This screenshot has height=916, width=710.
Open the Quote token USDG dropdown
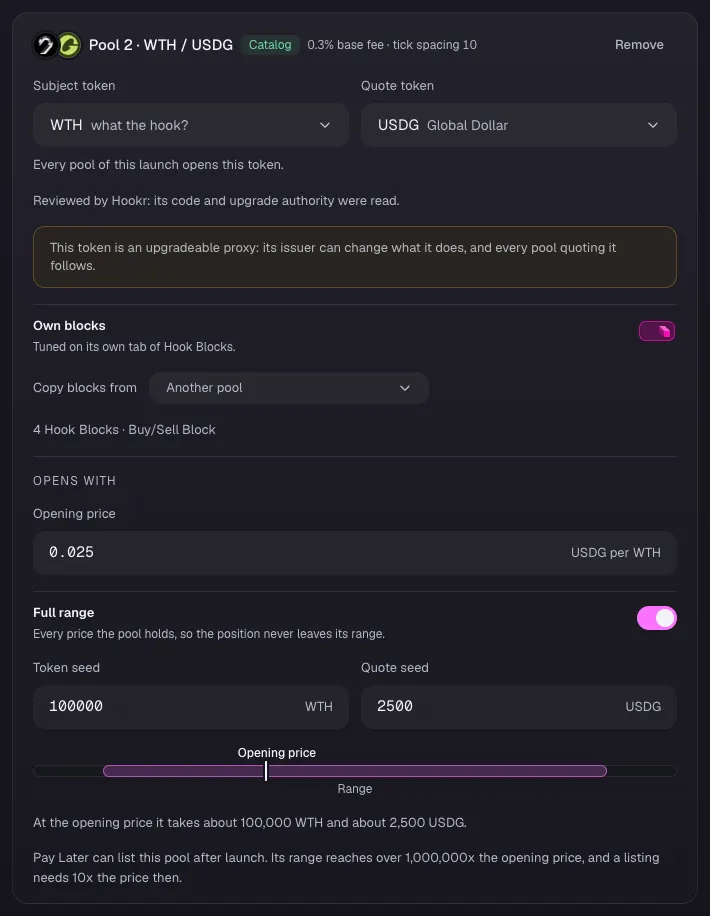(x=519, y=125)
